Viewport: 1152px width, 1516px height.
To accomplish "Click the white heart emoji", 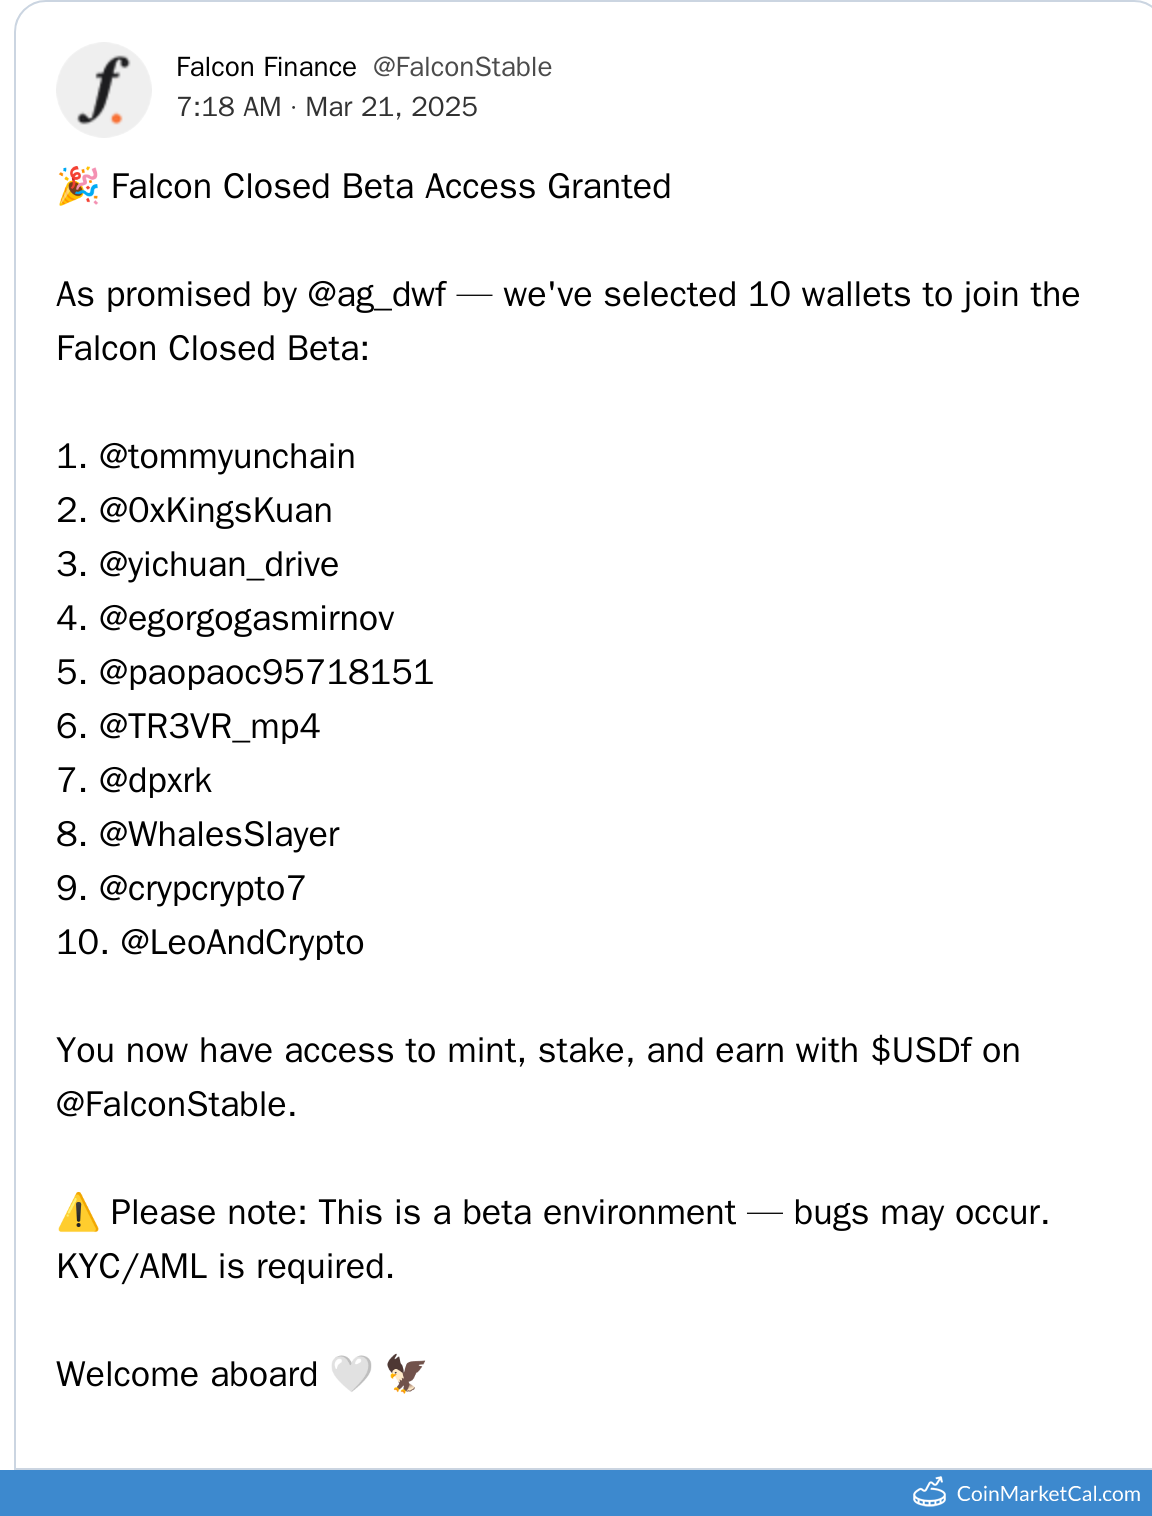I will pos(351,1374).
